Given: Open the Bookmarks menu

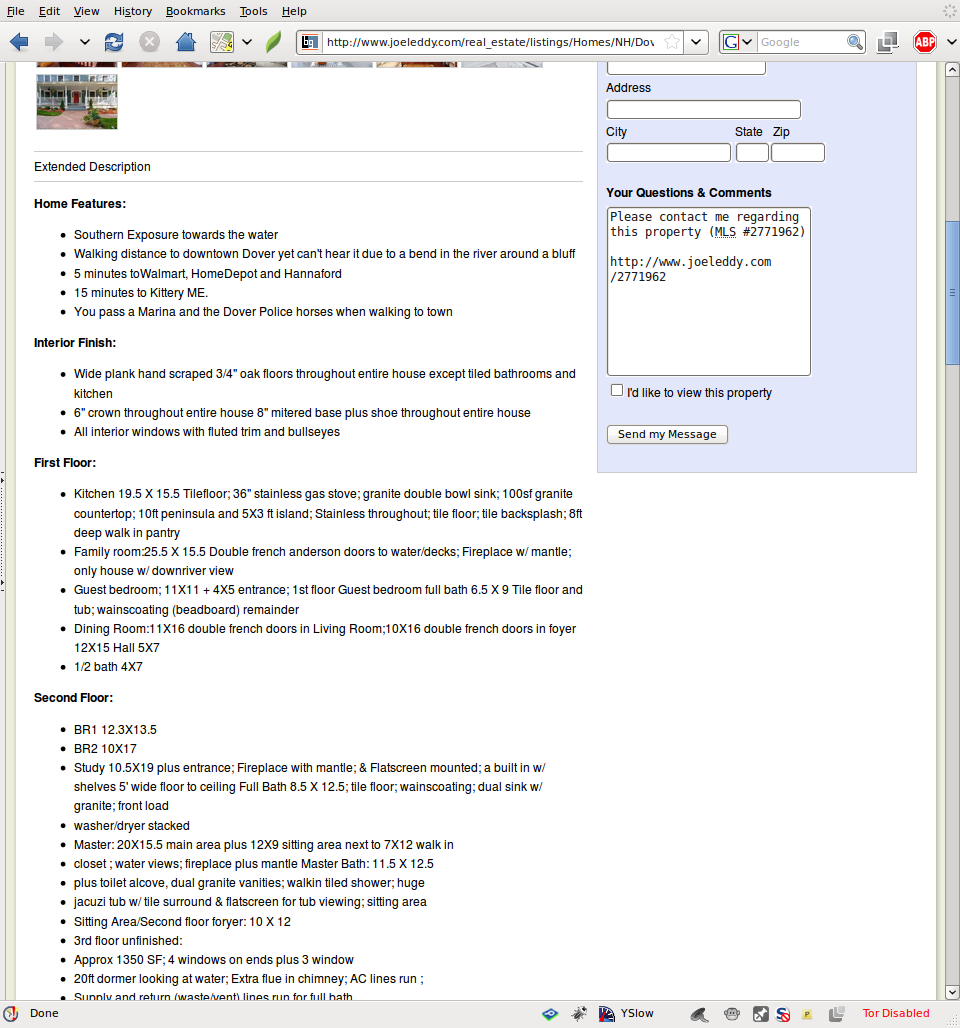Looking at the screenshot, I should coord(195,11).
